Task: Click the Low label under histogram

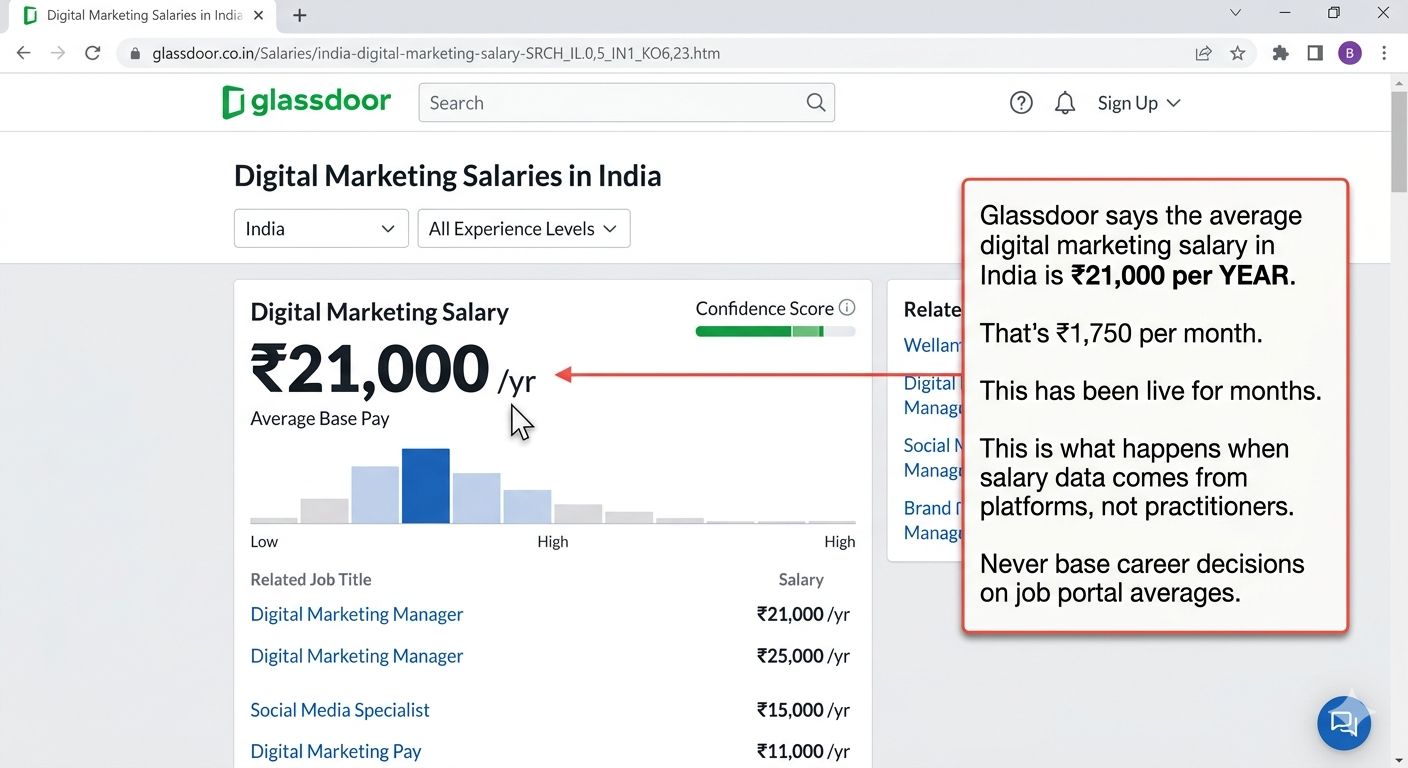Action: 264,541
